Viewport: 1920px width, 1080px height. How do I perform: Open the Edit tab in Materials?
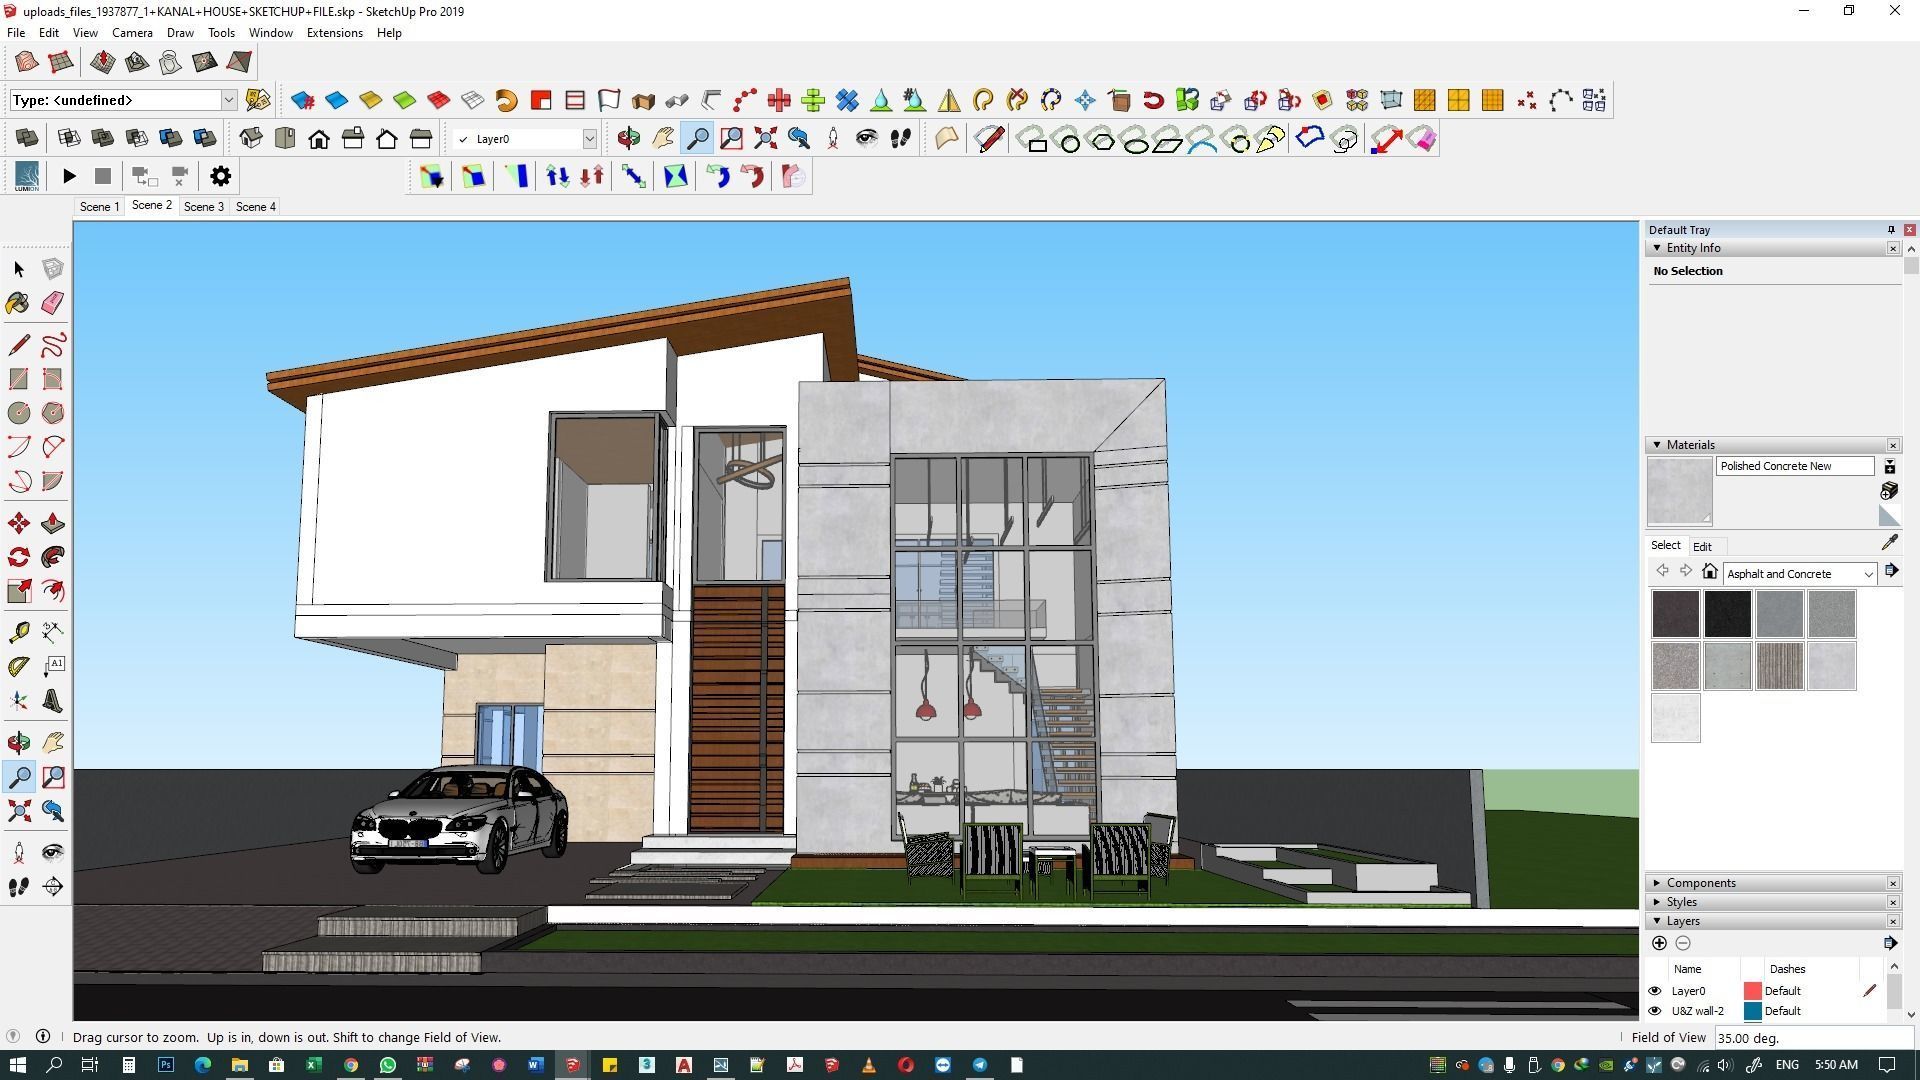click(1702, 547)
